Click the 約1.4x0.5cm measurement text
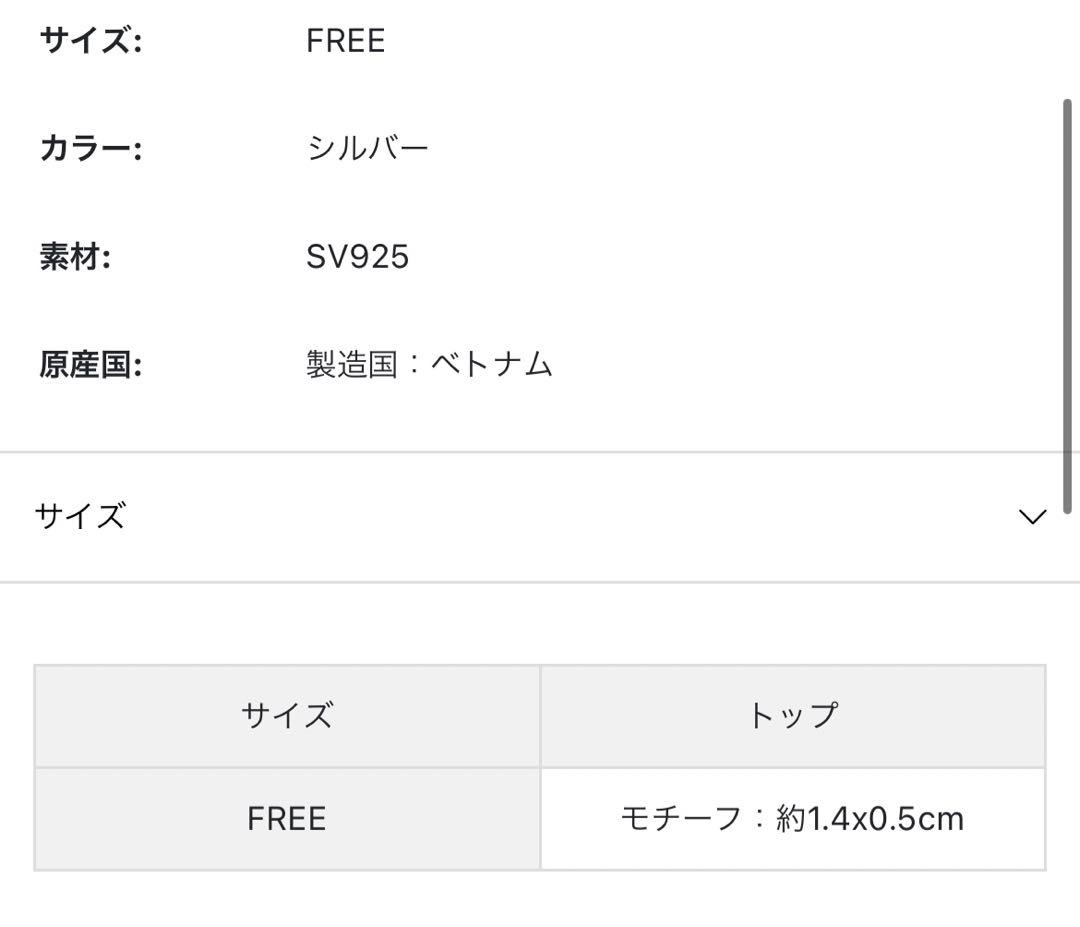 click(870, 819)
